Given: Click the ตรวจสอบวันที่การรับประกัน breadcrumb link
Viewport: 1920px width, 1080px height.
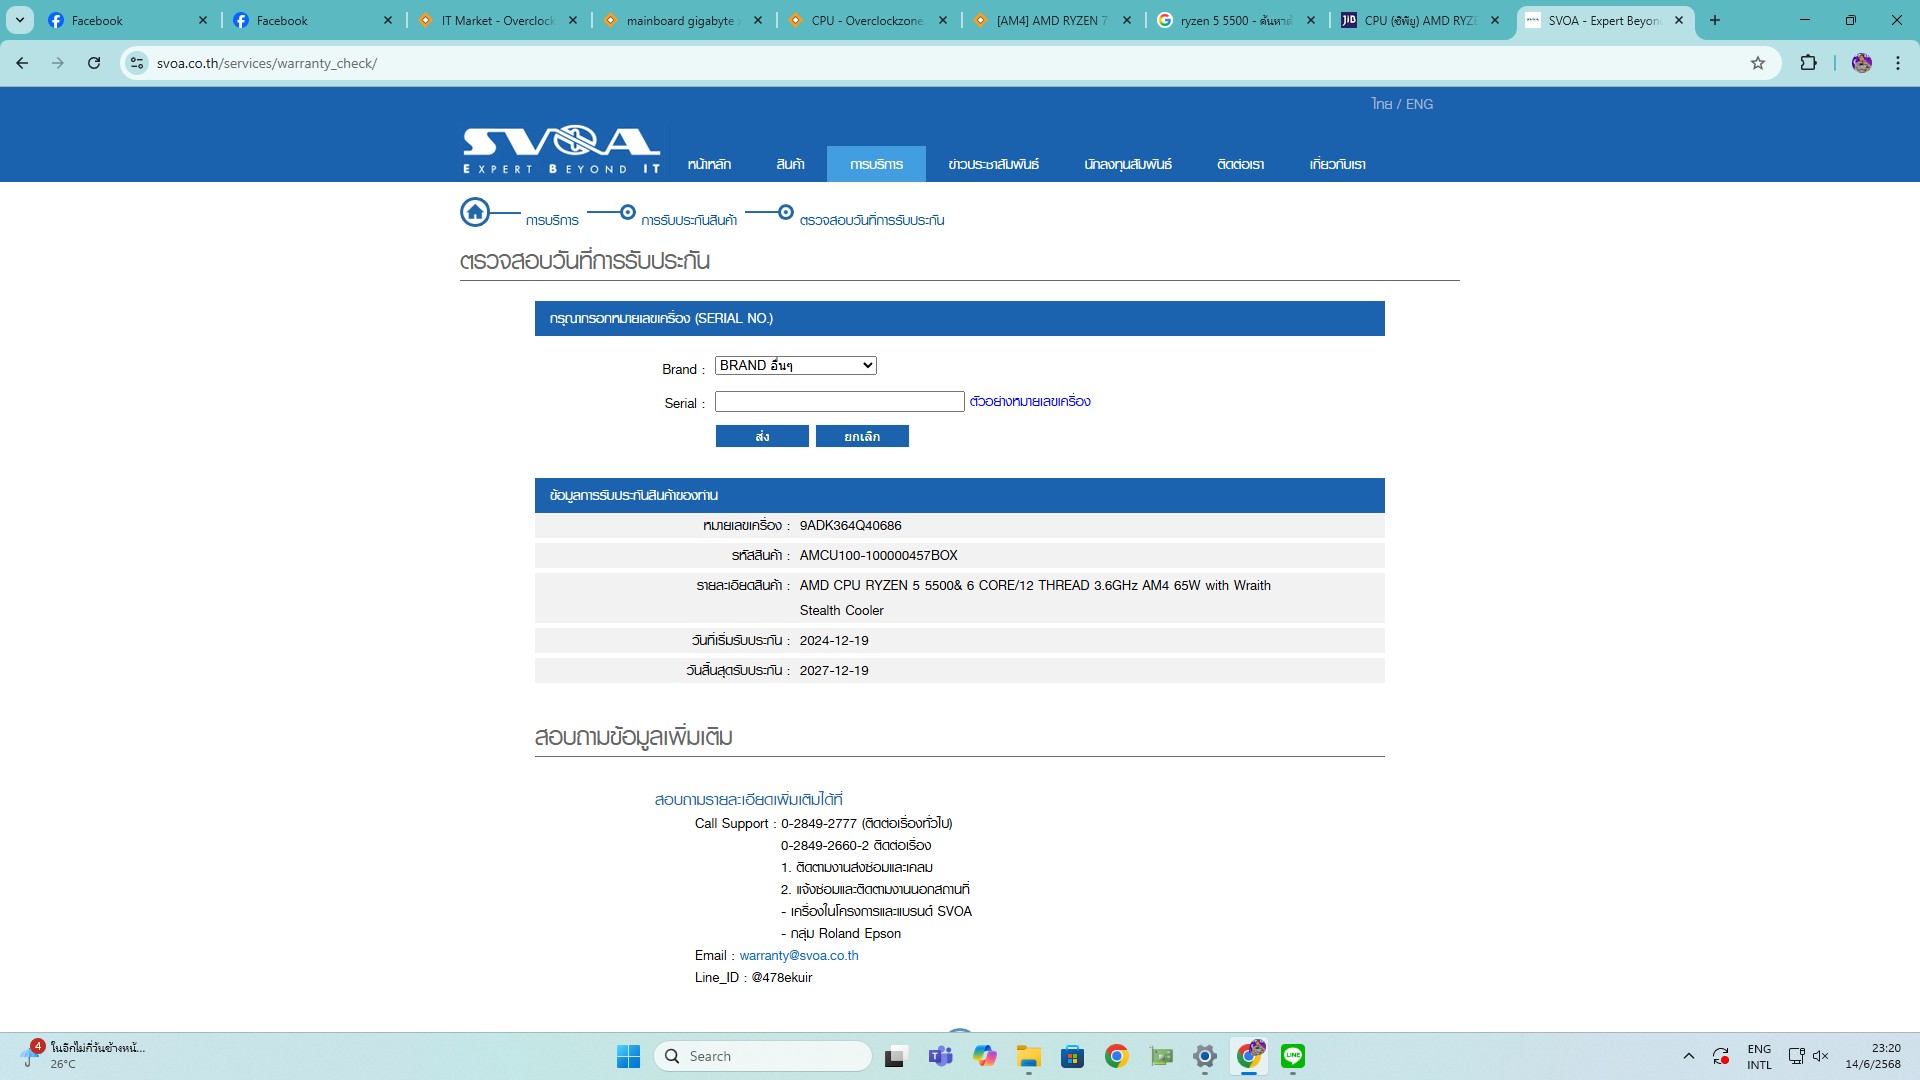Looking at the screenshot, I should click(872, 220).
